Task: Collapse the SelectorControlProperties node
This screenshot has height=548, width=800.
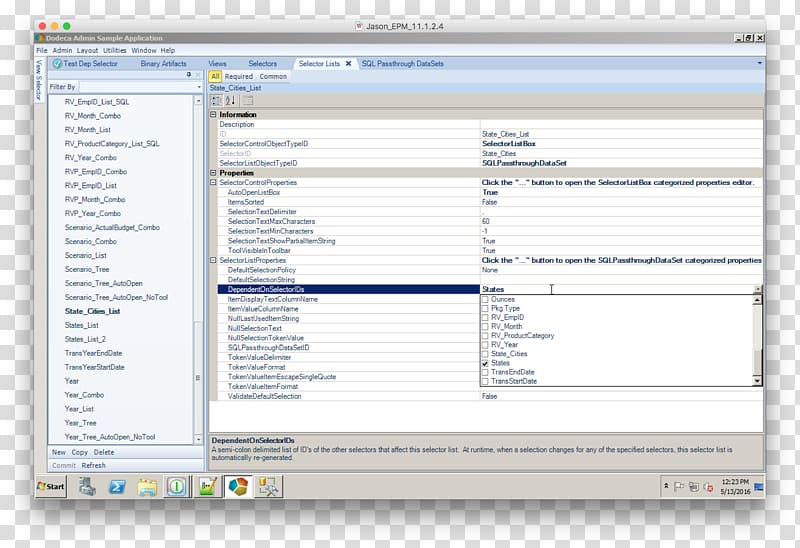Action: click(213, 182)
